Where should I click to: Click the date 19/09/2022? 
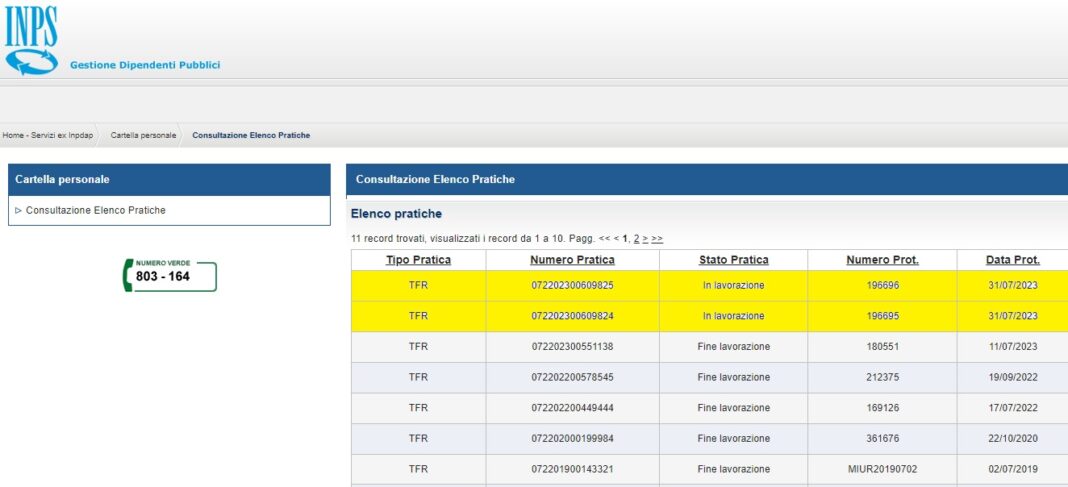pos(1013,377)
